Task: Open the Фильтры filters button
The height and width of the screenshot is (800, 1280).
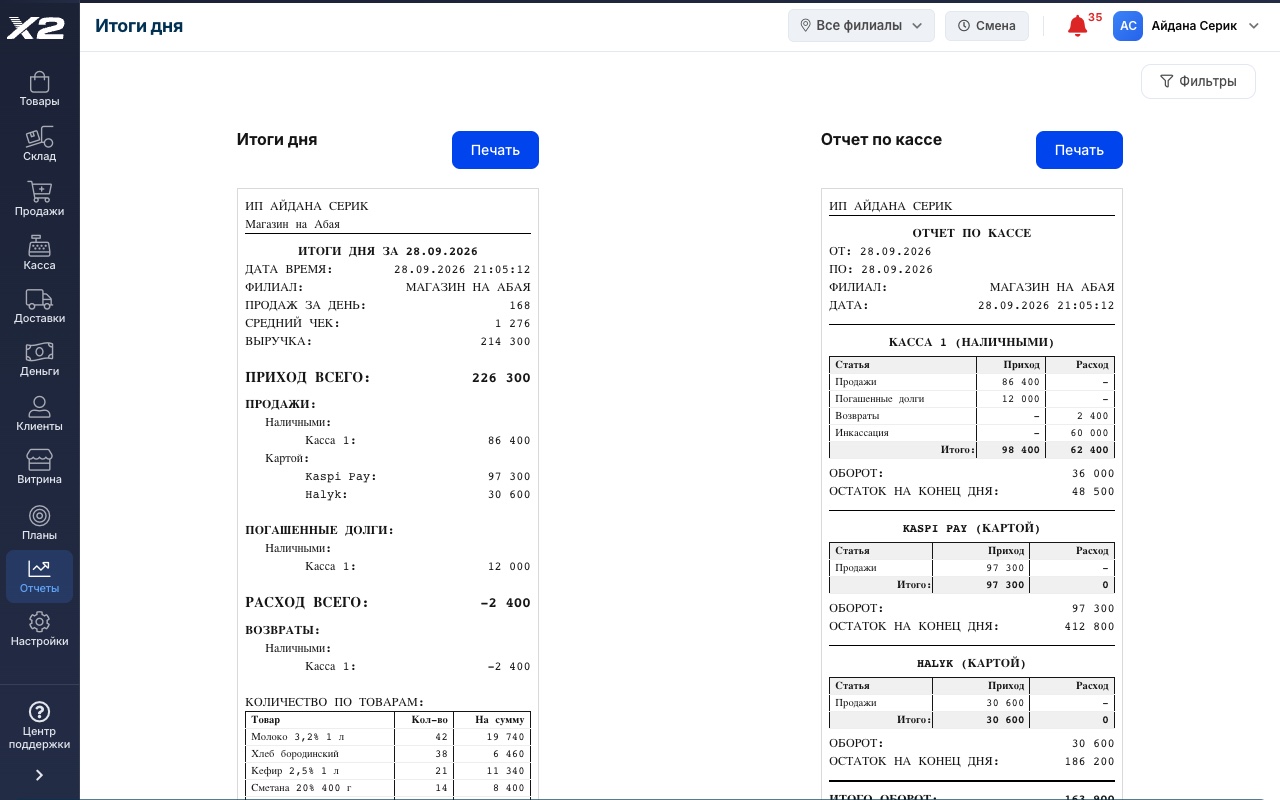Action: pos(1198,82)
